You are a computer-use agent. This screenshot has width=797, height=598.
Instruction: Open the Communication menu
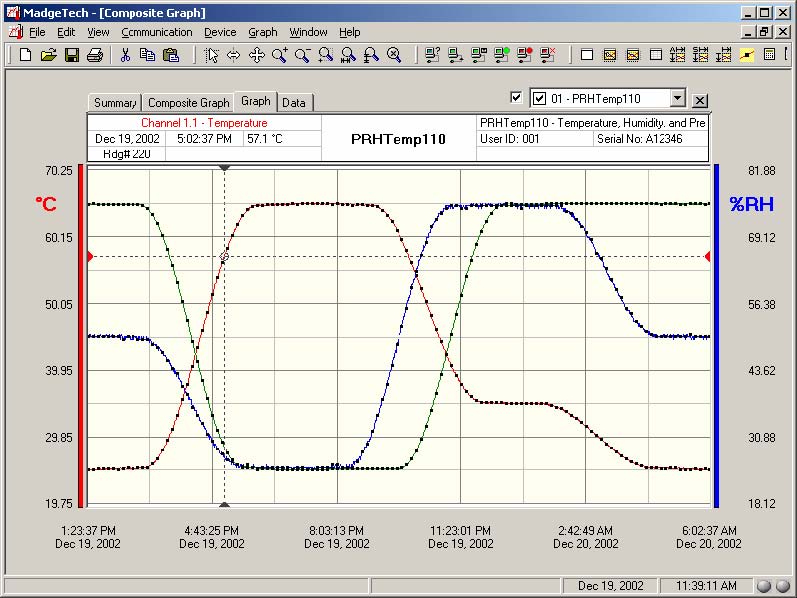click(157, 32)
